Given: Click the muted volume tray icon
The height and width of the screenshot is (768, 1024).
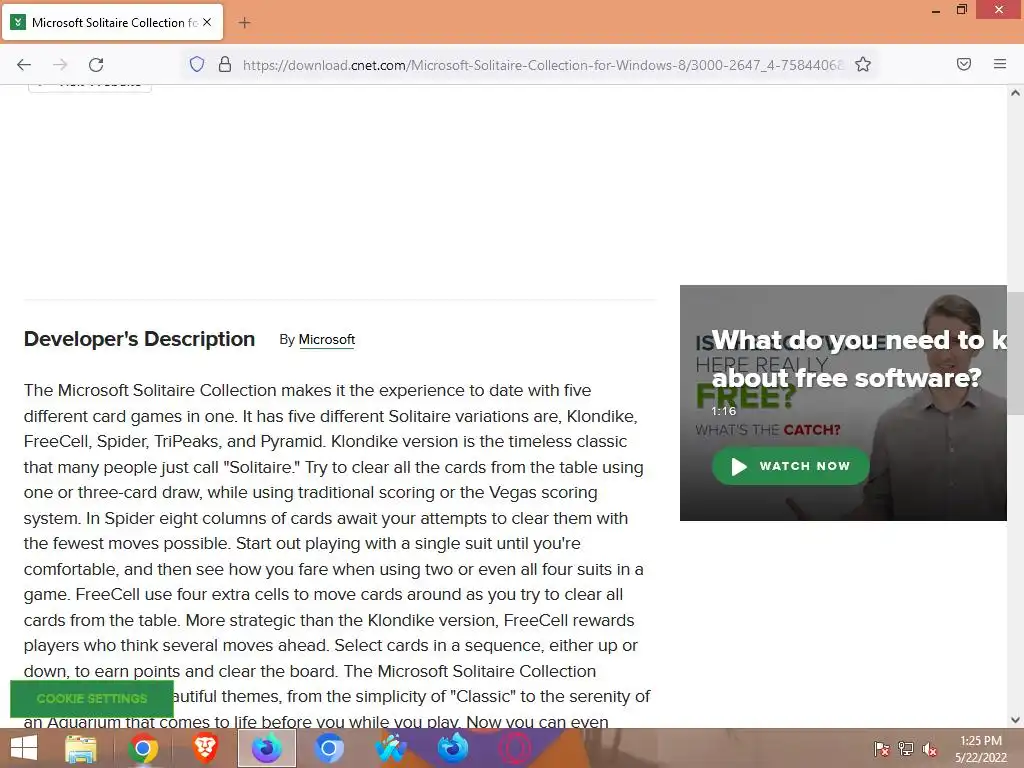Looking at the screenshot, I should (929, 749).
